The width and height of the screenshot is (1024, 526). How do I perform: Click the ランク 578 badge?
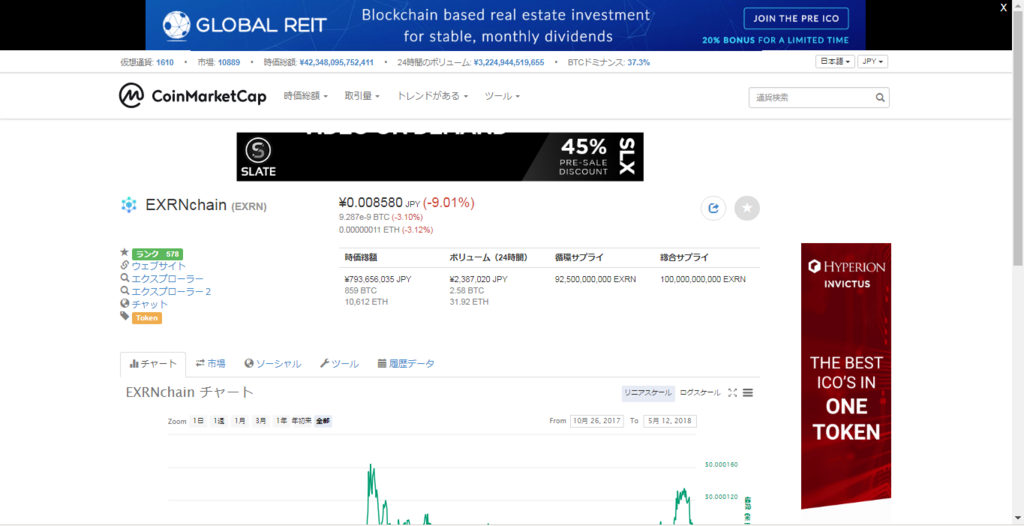(x=157, y=254)
